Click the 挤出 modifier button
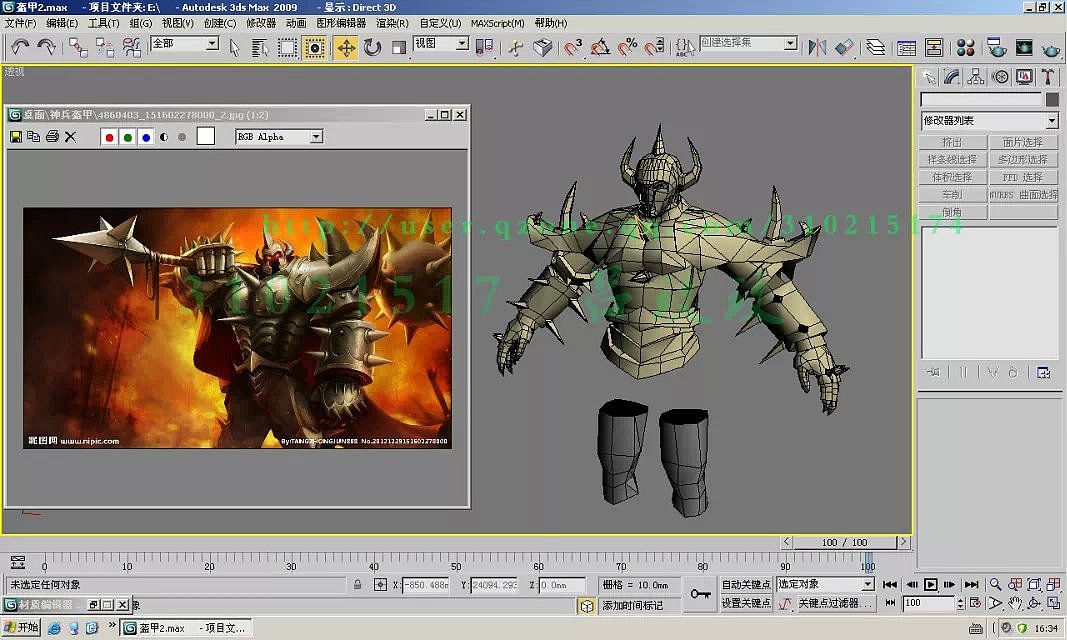Viewport: 1067px width, 640px height. [x=952, y=142]
